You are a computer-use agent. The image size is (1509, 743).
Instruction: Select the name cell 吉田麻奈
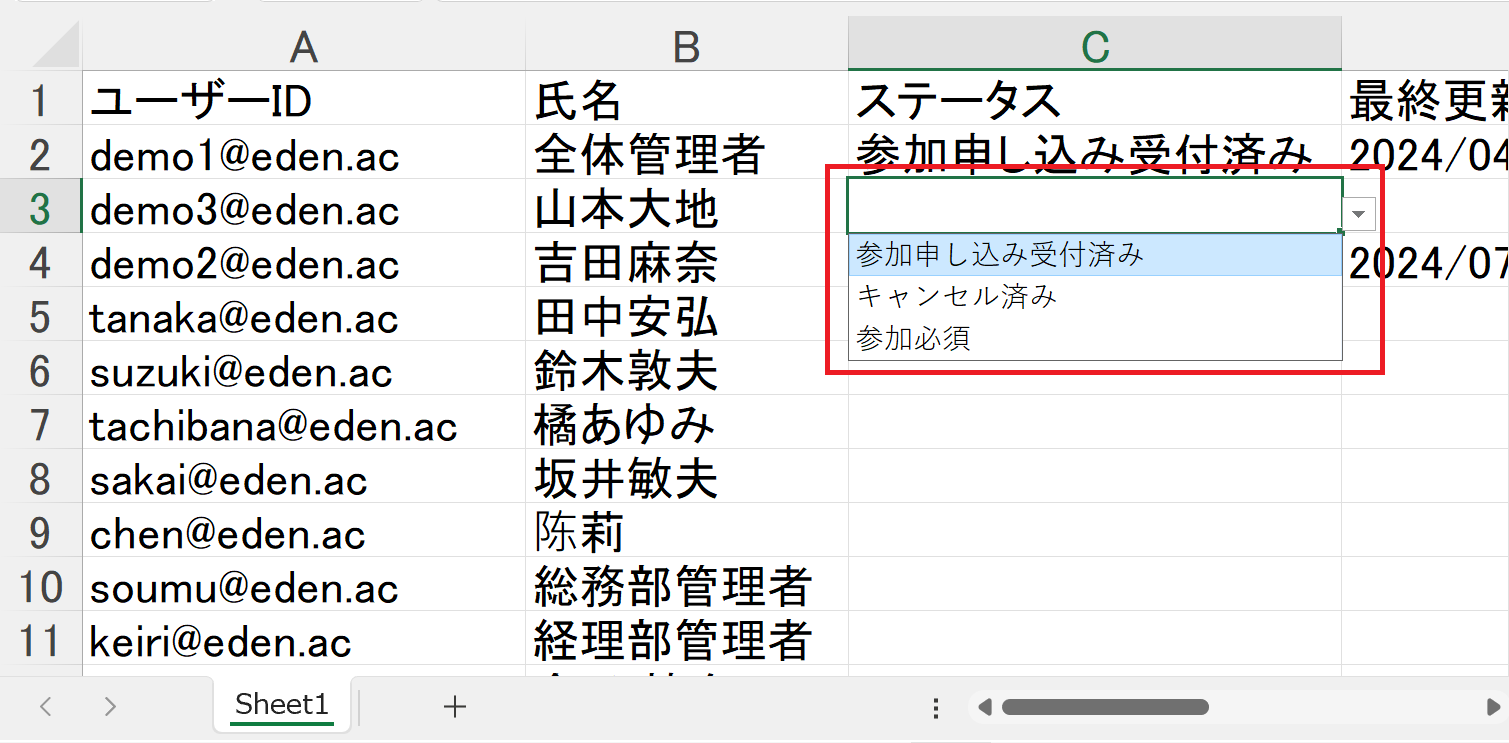point(686,260)
